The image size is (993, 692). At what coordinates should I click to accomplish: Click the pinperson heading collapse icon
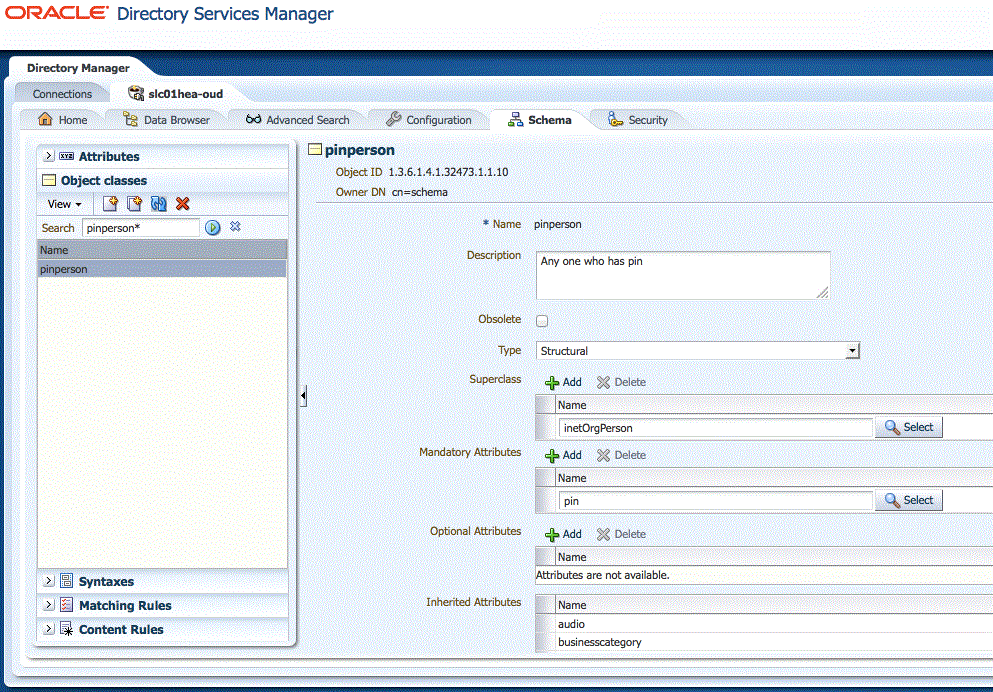[x=315, y=149]
